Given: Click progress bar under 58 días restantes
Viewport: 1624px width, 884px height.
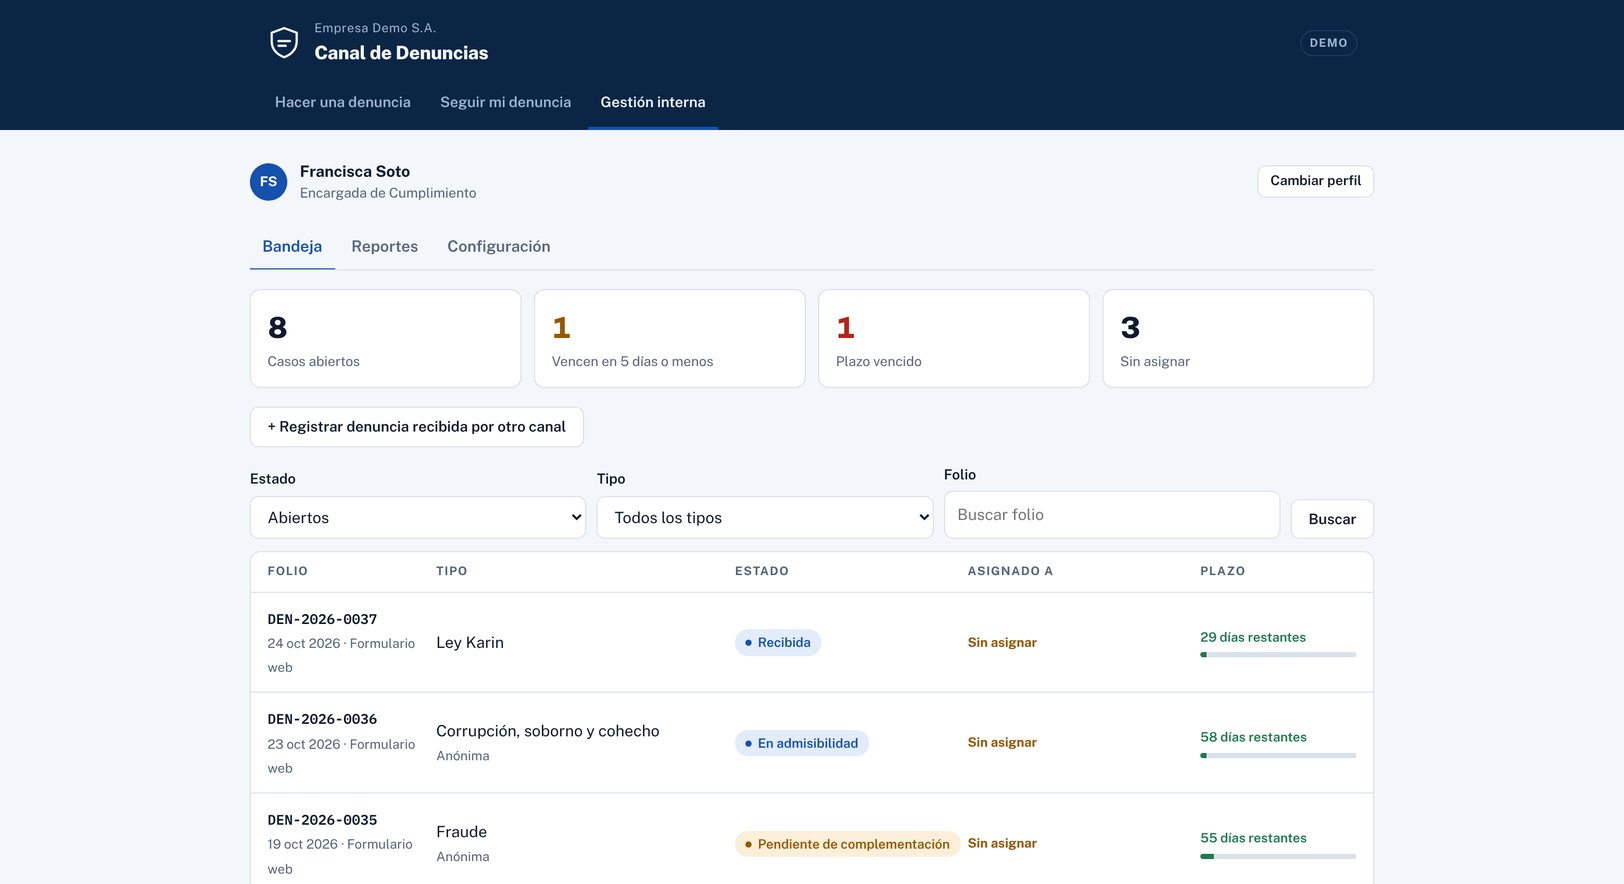Looking at the screenshot, I should coord(1278,756).
